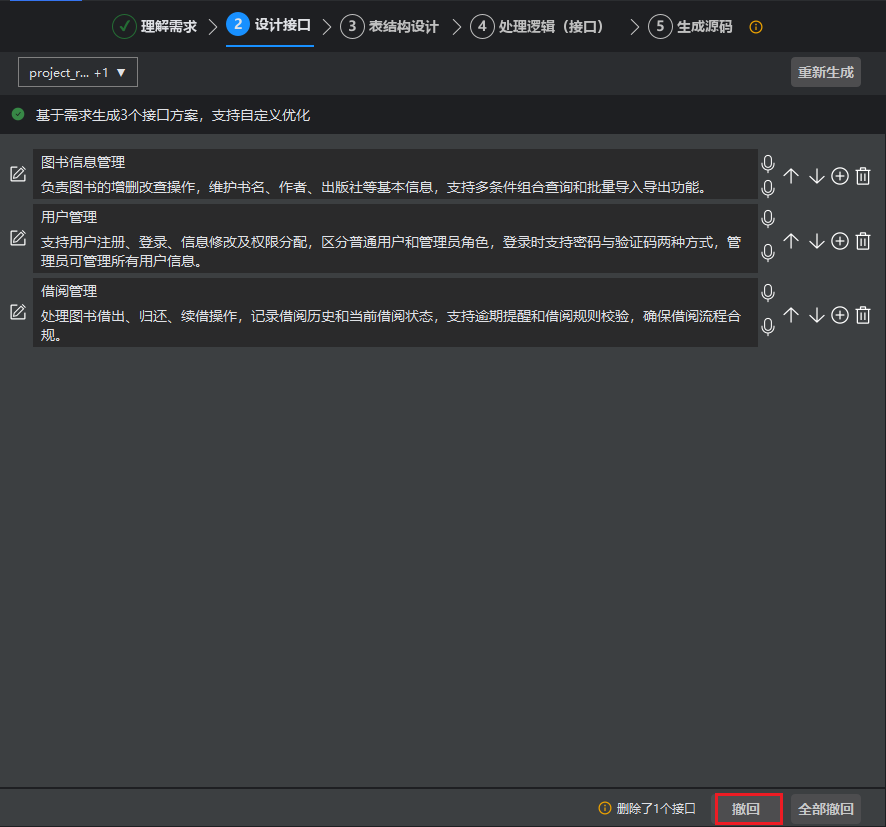This screenshot has height=827, width=886.
Task: Open the project_r... dropdown selector
Action: coord(78,72)
